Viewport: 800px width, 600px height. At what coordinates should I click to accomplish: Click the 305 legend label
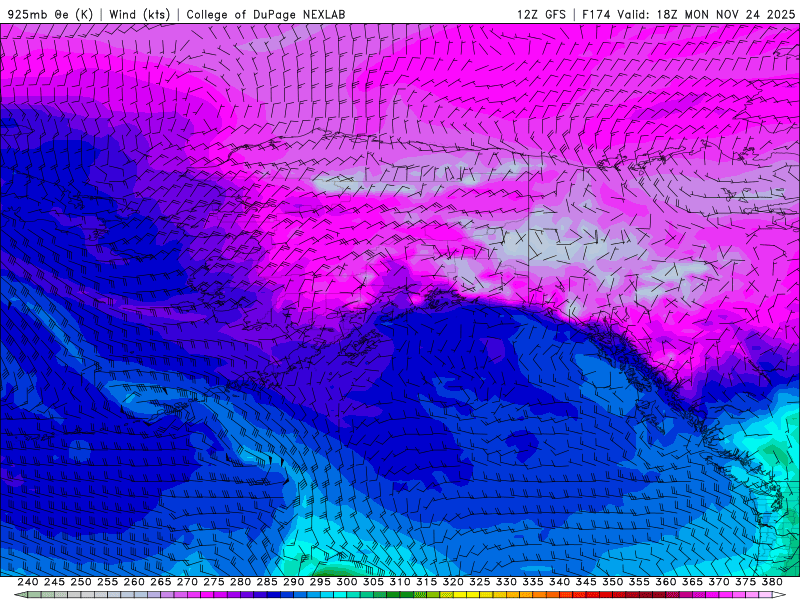[x=373, y=582]
